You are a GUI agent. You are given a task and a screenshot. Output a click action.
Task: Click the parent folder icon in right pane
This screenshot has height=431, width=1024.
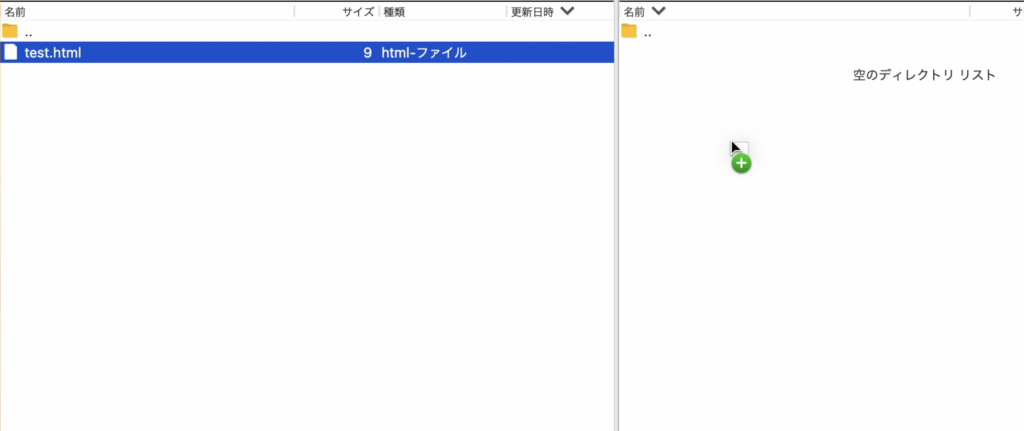click(x=629, y=31)
